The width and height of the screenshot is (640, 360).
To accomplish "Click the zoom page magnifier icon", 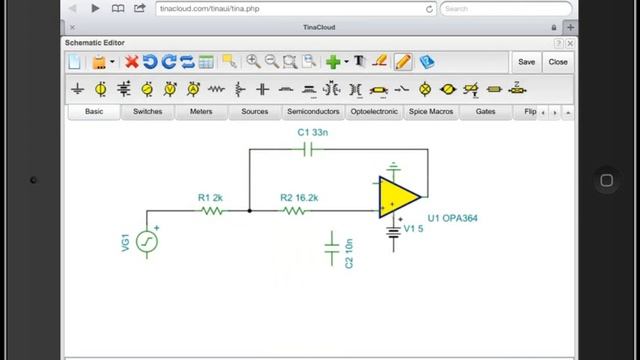I will point(309,62).
